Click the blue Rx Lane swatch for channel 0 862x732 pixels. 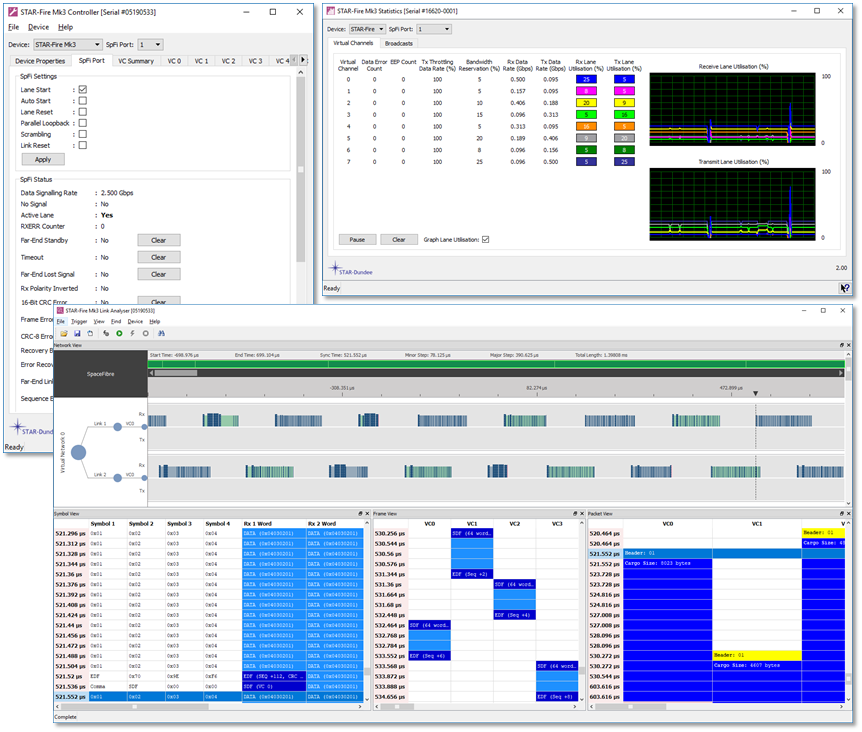click(x=586, y=79)
